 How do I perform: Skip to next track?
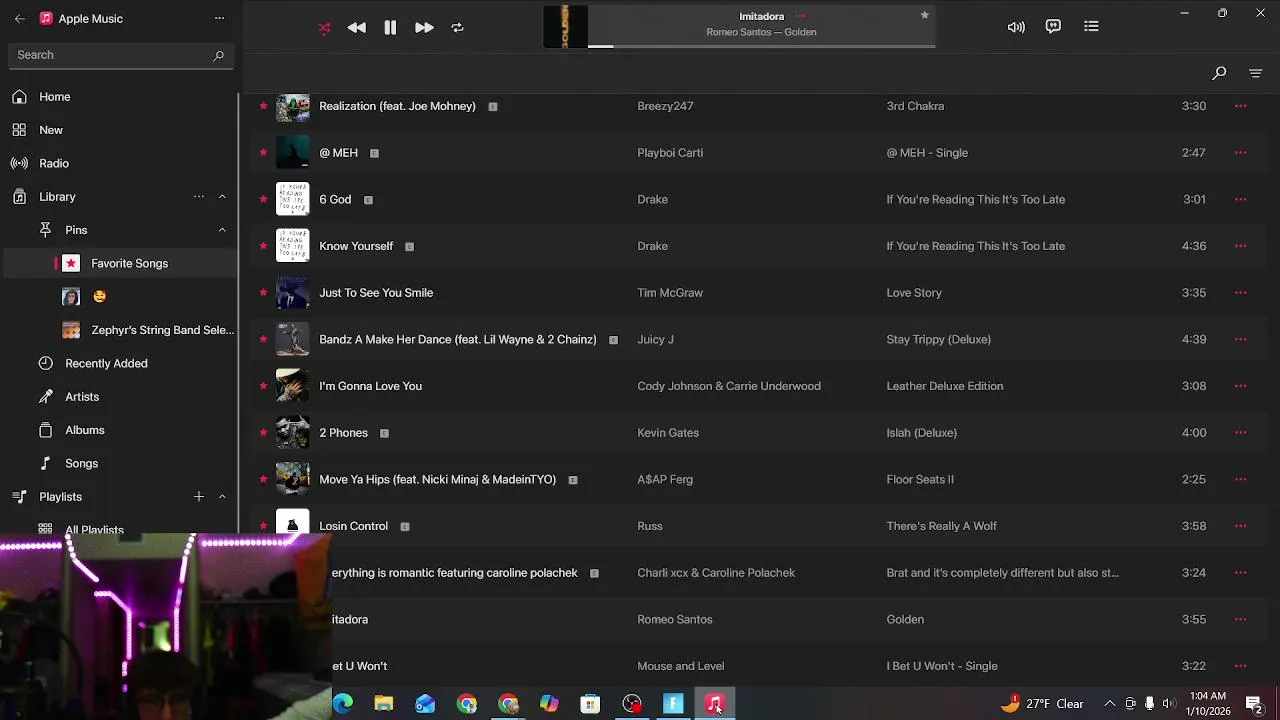[424, 28]
